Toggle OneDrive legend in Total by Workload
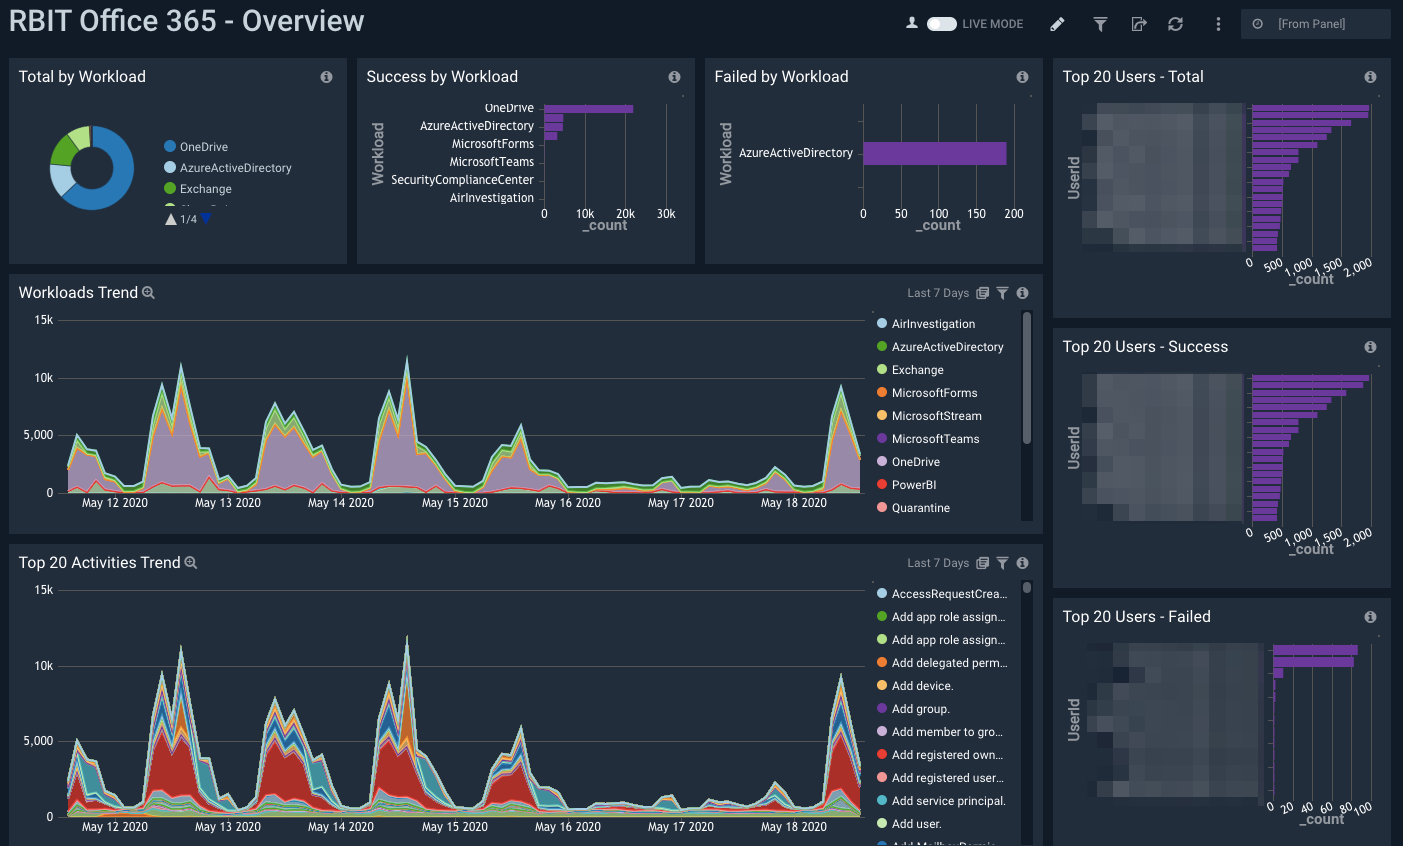 click(196, 147)
